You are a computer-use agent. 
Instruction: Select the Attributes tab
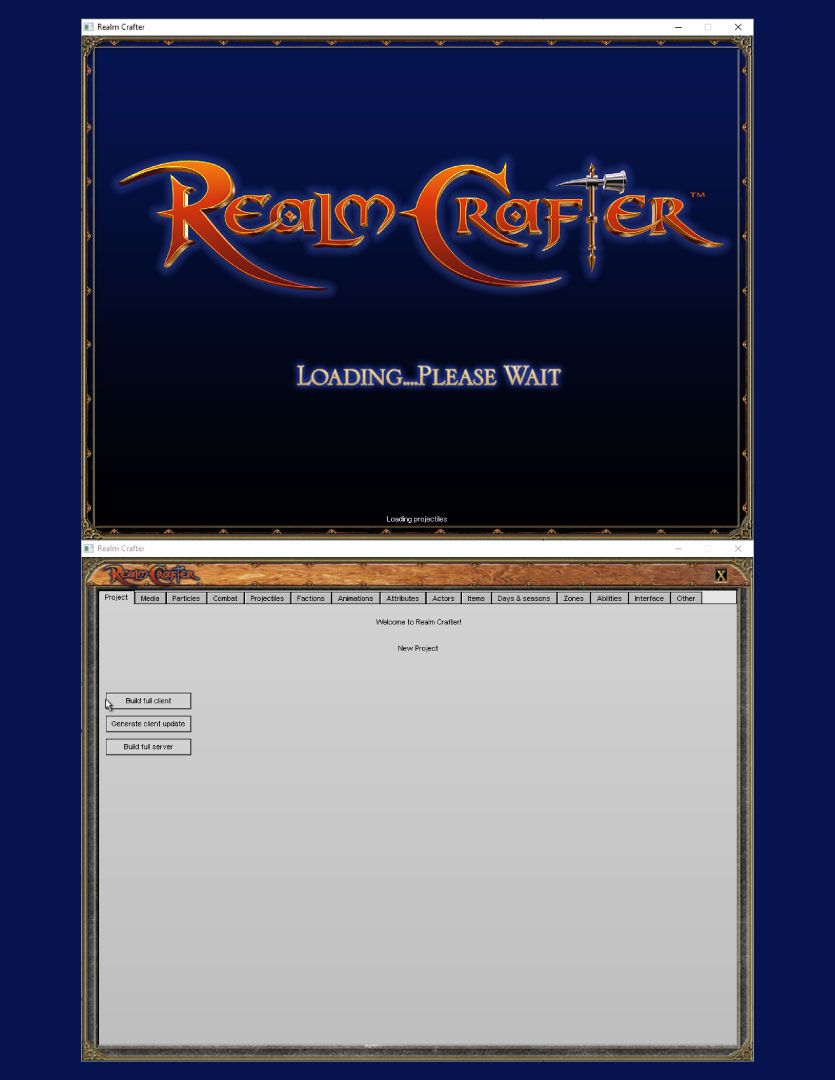(403, 599)
